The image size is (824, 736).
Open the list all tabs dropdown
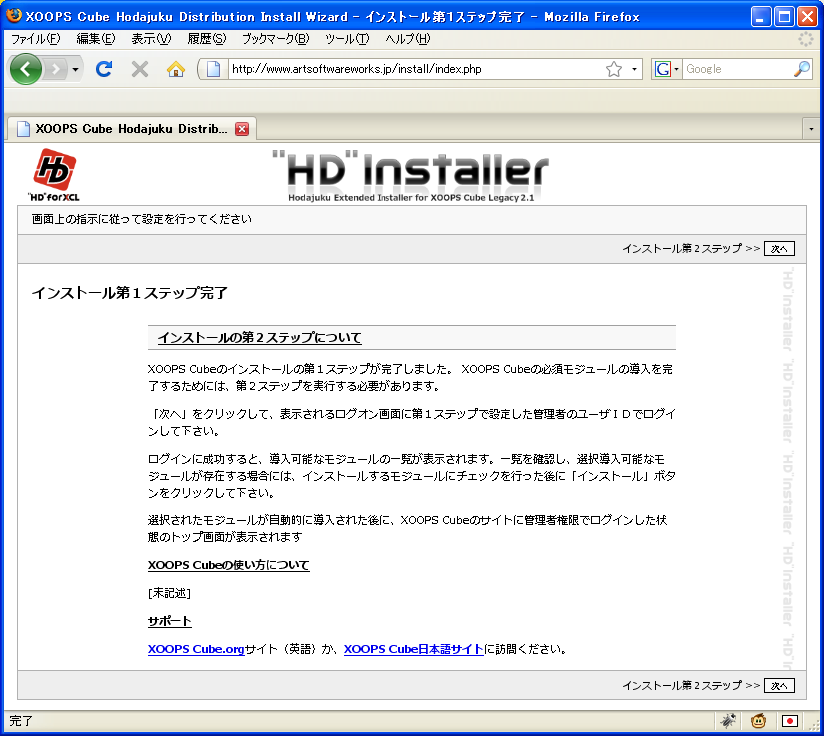pyautogui.click(x=811, y=129)
